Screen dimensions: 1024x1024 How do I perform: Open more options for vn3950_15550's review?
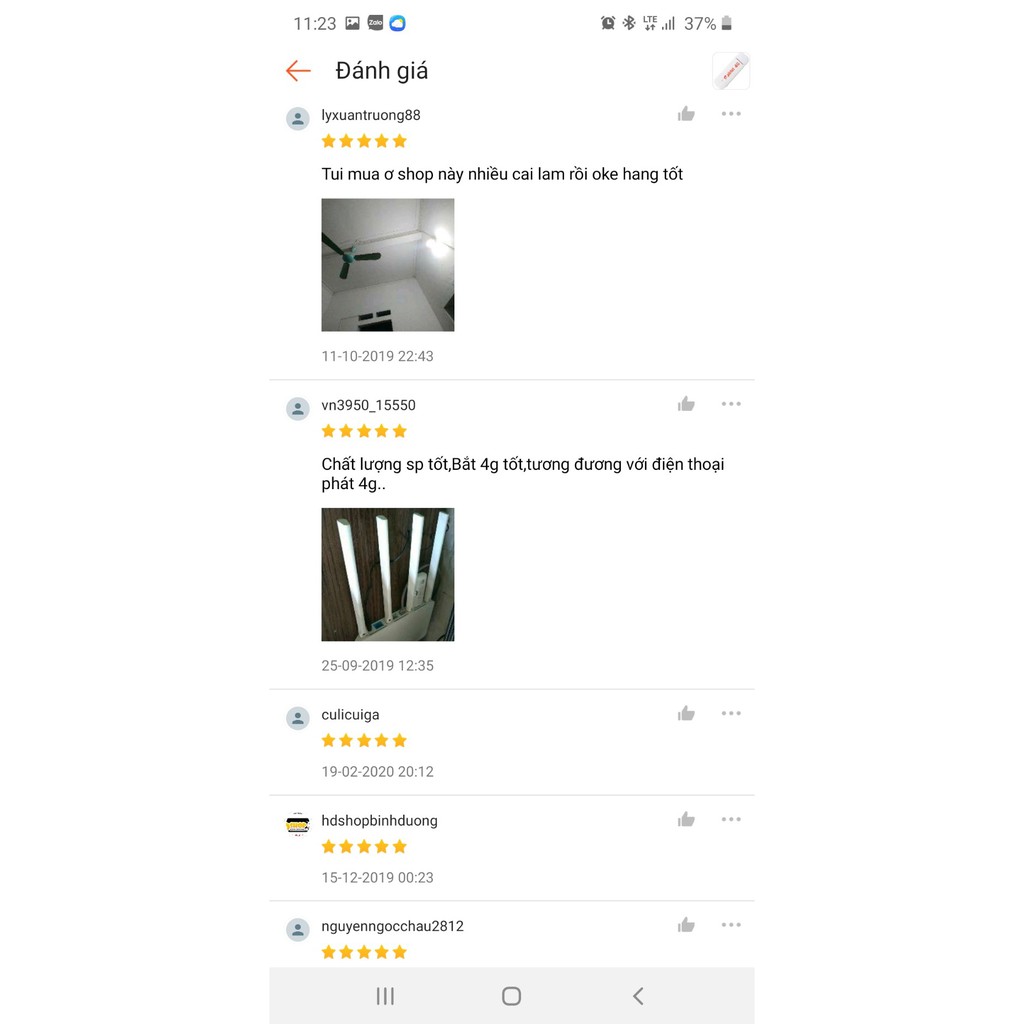coord(731,404)
